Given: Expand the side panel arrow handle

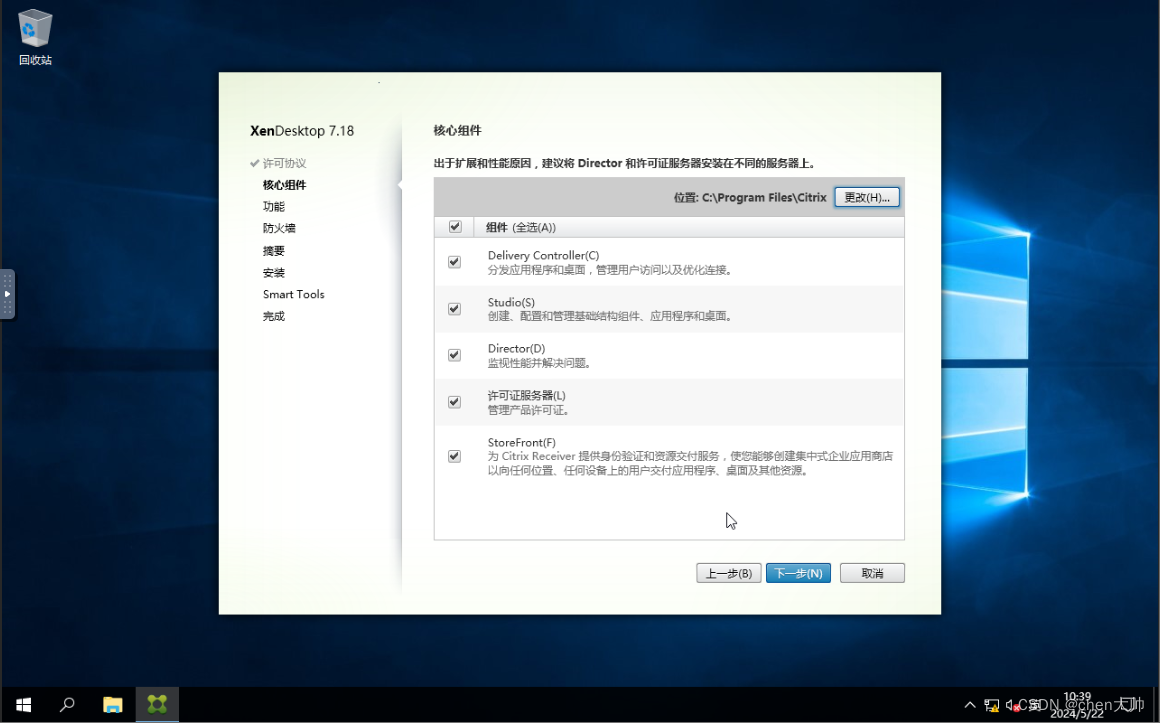Looking at the screenshot, I should point(7,294).
